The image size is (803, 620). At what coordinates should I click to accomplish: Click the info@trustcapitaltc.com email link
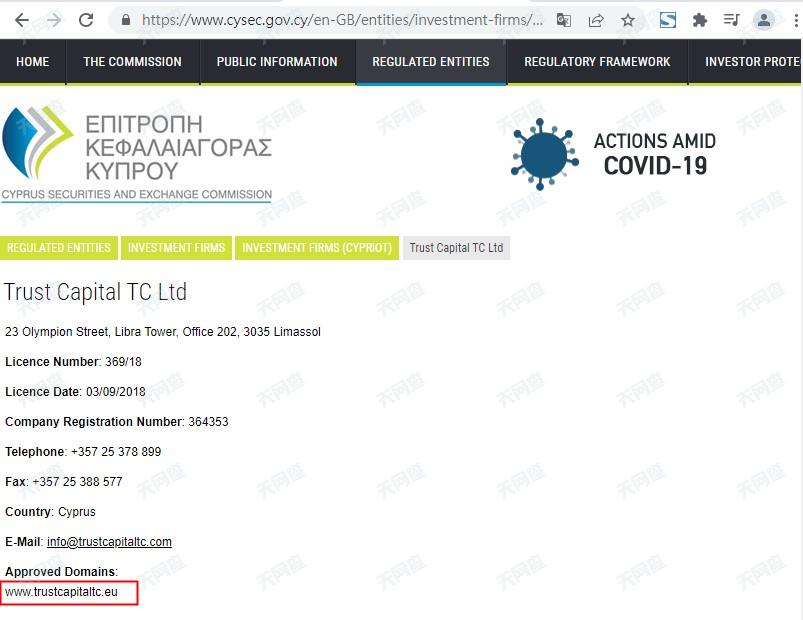point(109,542)
